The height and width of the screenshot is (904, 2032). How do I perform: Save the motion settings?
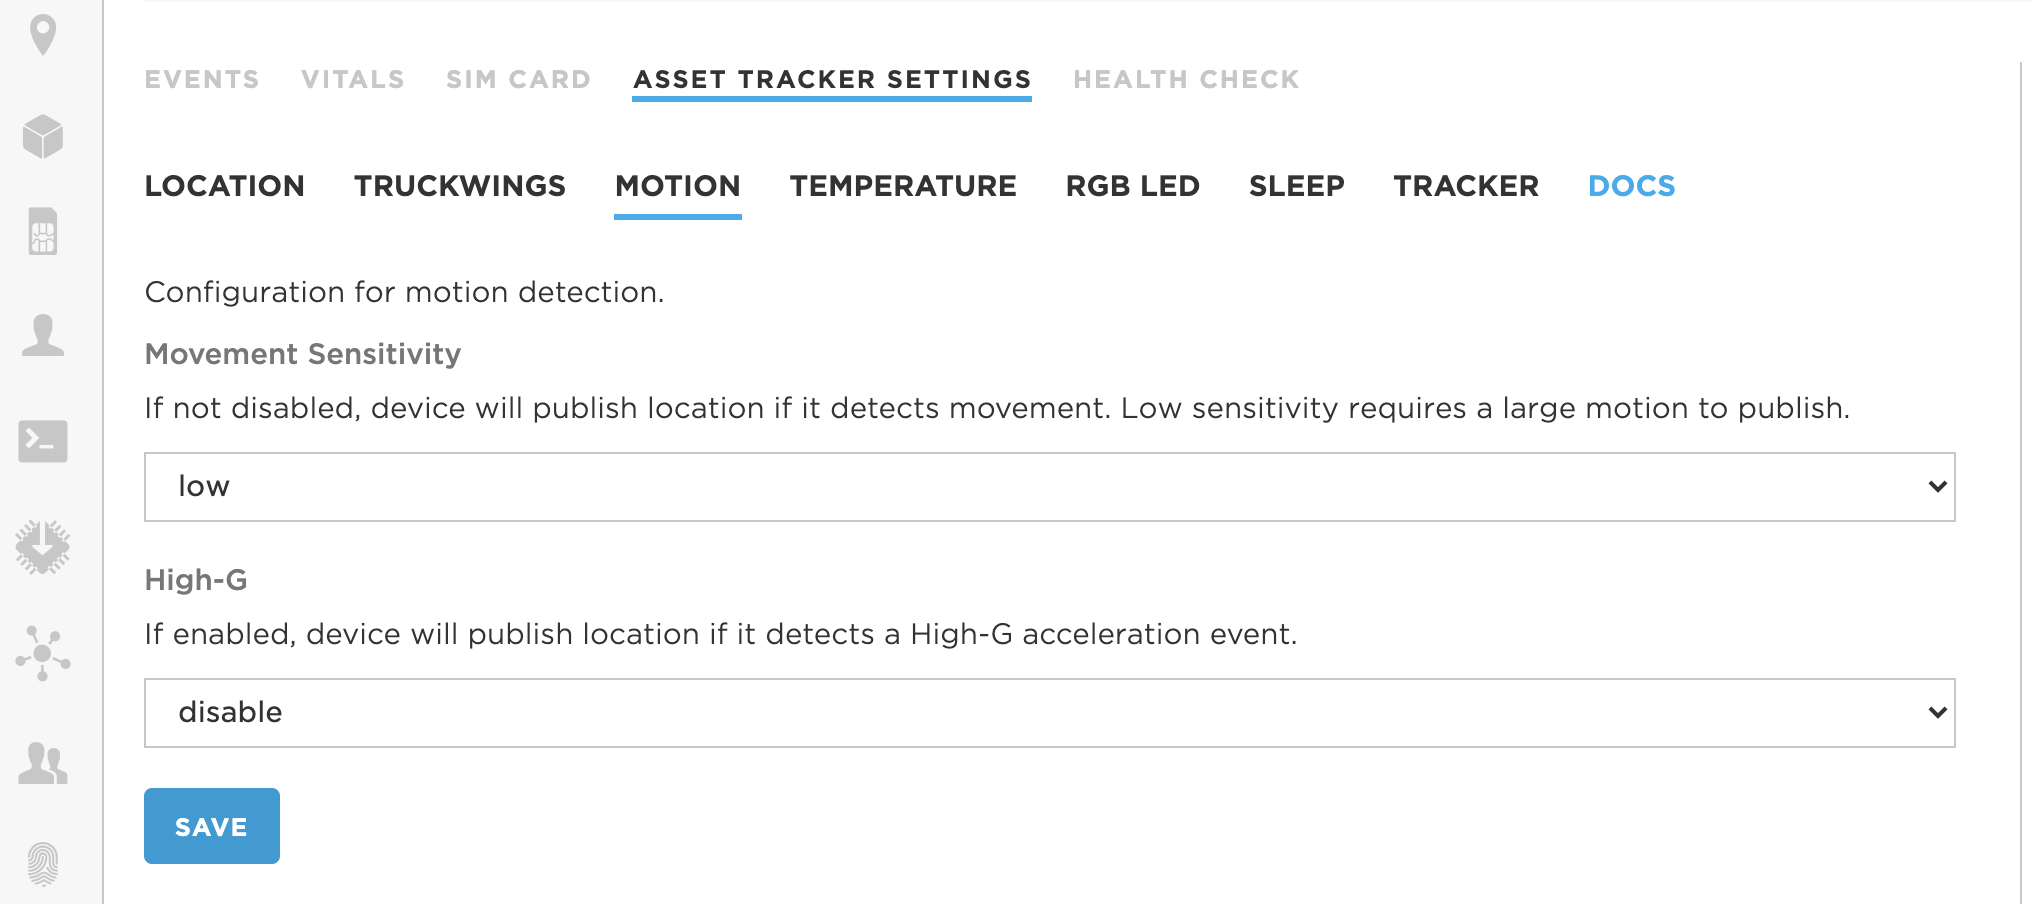coord(212,826)
